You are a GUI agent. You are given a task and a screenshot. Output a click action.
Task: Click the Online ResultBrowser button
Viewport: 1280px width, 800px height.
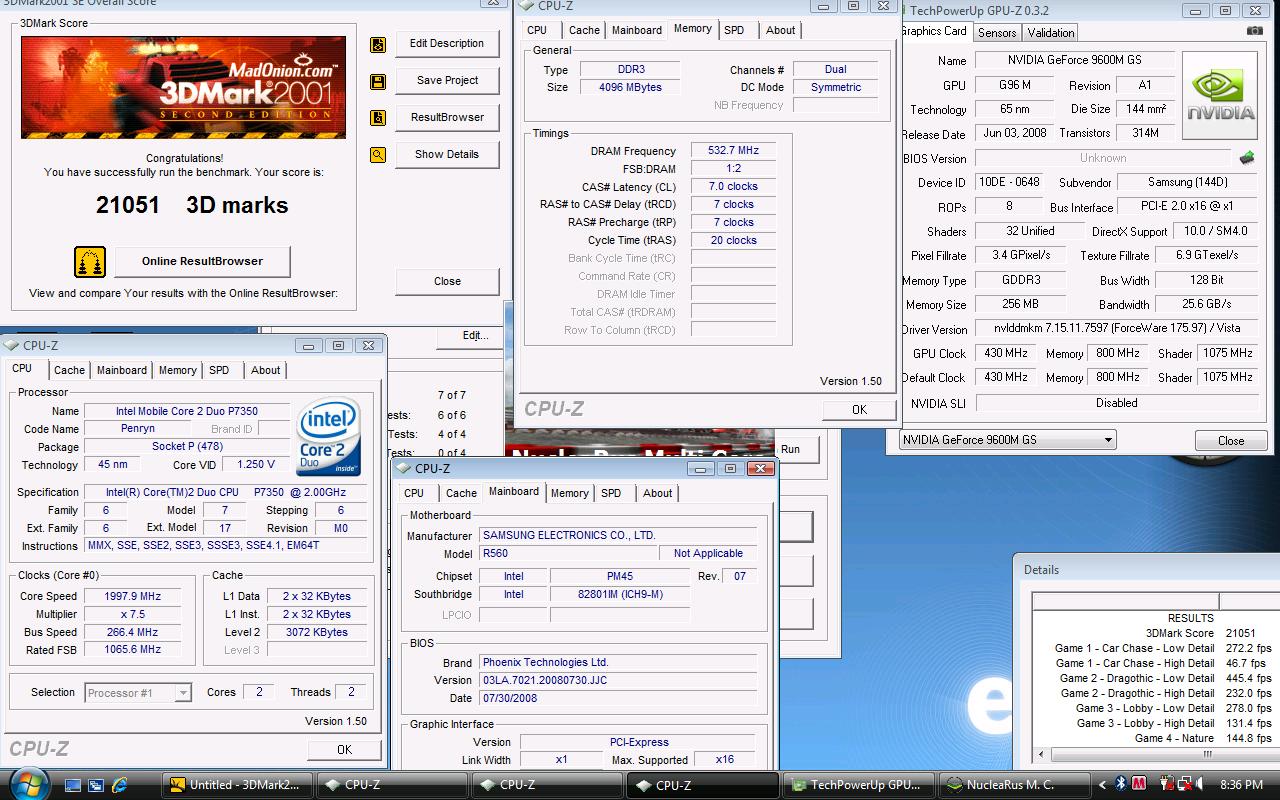point(202,262)
